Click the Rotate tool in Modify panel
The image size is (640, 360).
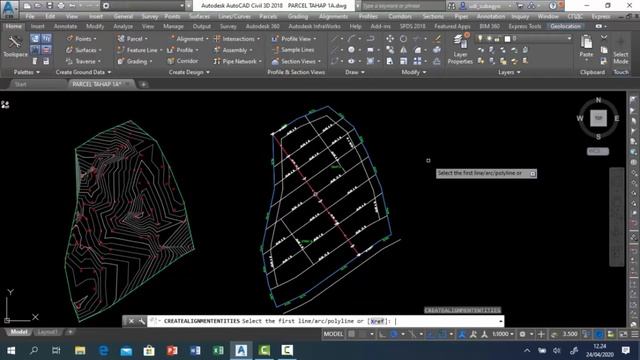(x=403, y=38)
